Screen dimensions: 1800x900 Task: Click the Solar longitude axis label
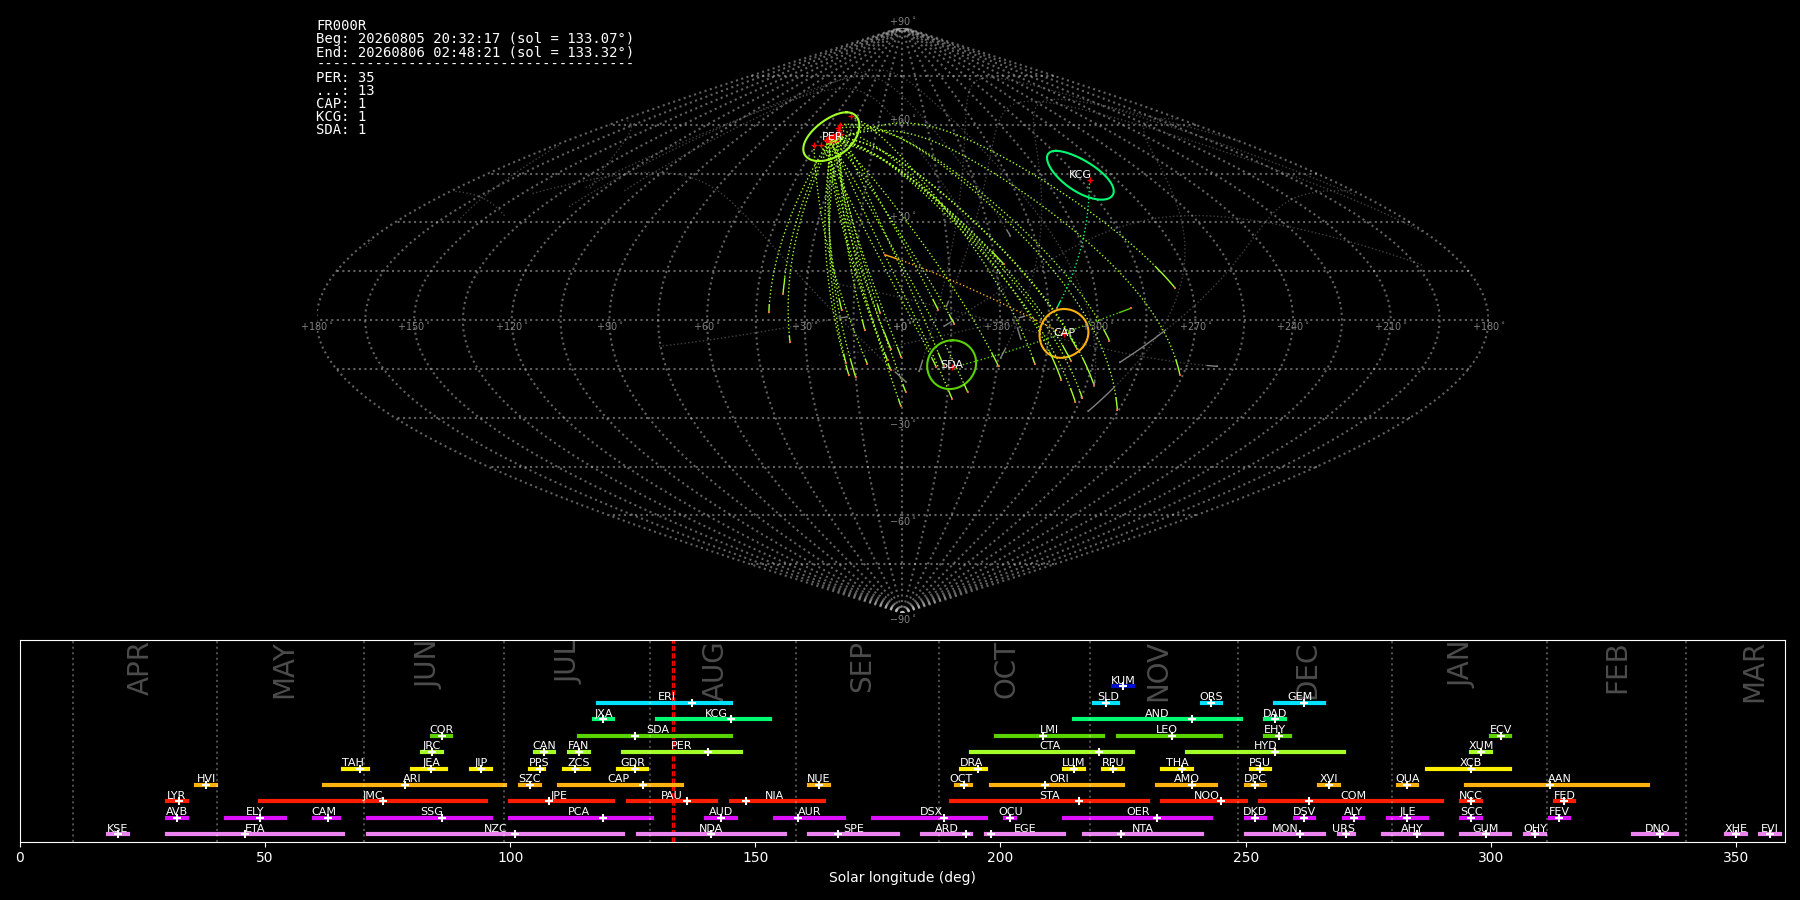pyautogui.click(x=902, y=878)
